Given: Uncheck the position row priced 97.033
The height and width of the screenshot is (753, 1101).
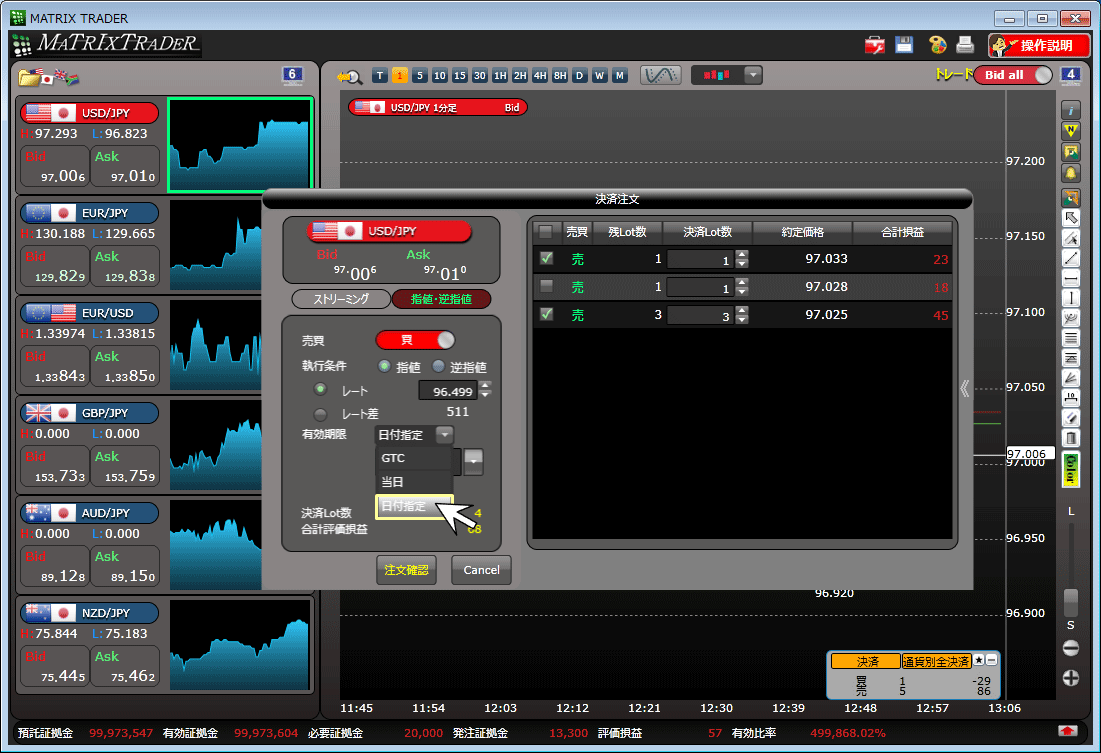Looking at the screenshot, I should point(546,258).
